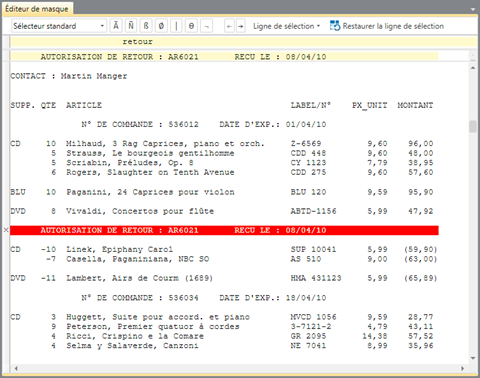Click the Ø non-blank selector icon
Viewport: 480px width, 378px height.
coord(161,26)
